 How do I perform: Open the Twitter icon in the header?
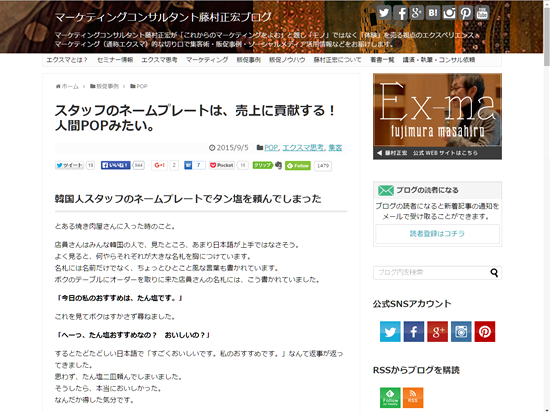[x=384, y=13]
